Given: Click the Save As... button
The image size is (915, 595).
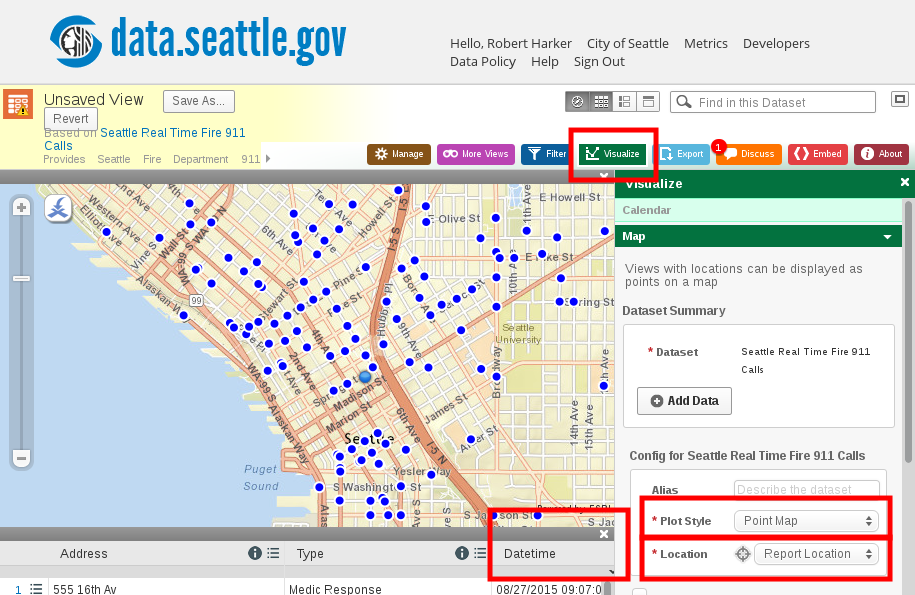Looking at the screenshot, I should (199, 101).
